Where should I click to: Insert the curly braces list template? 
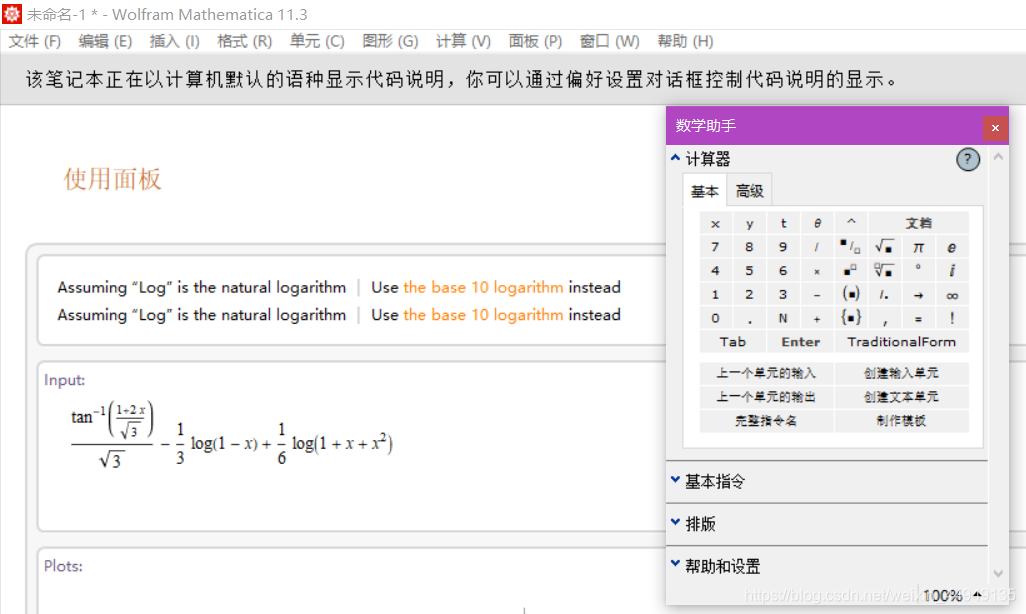pyautogui.click(x=851, y=318)
